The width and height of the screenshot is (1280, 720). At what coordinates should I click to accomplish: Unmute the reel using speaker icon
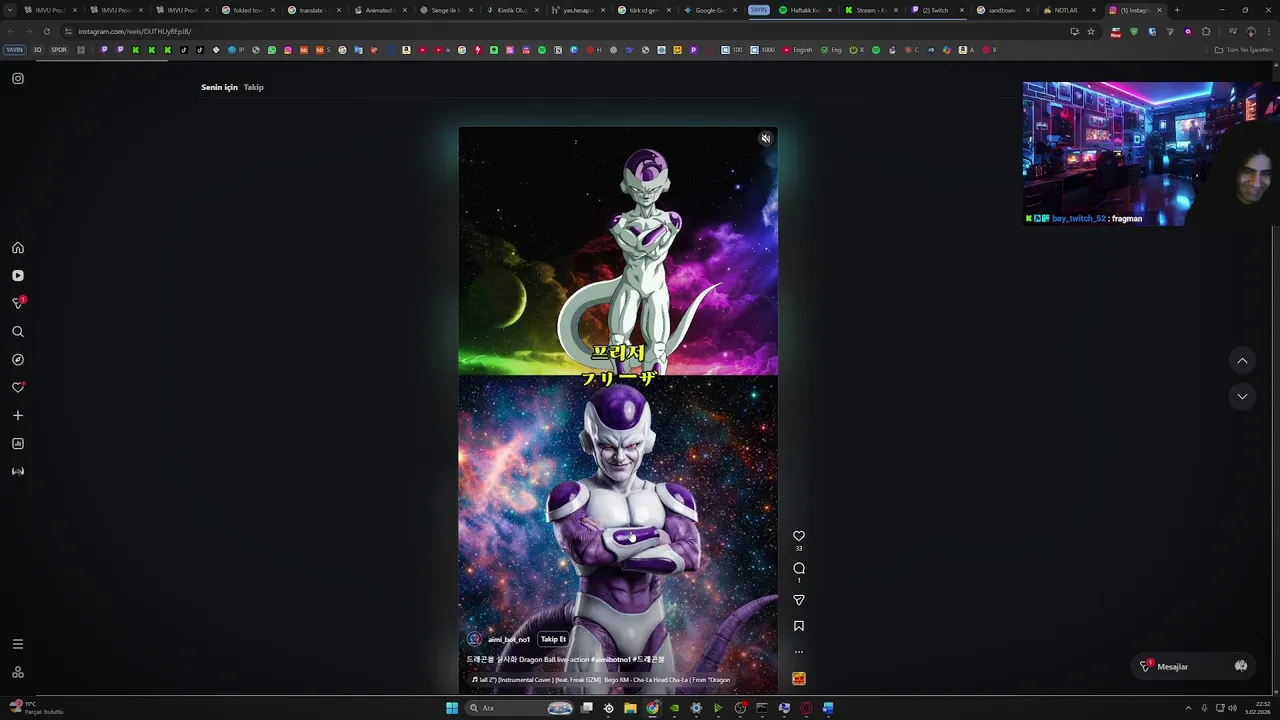tap(765, 139)
